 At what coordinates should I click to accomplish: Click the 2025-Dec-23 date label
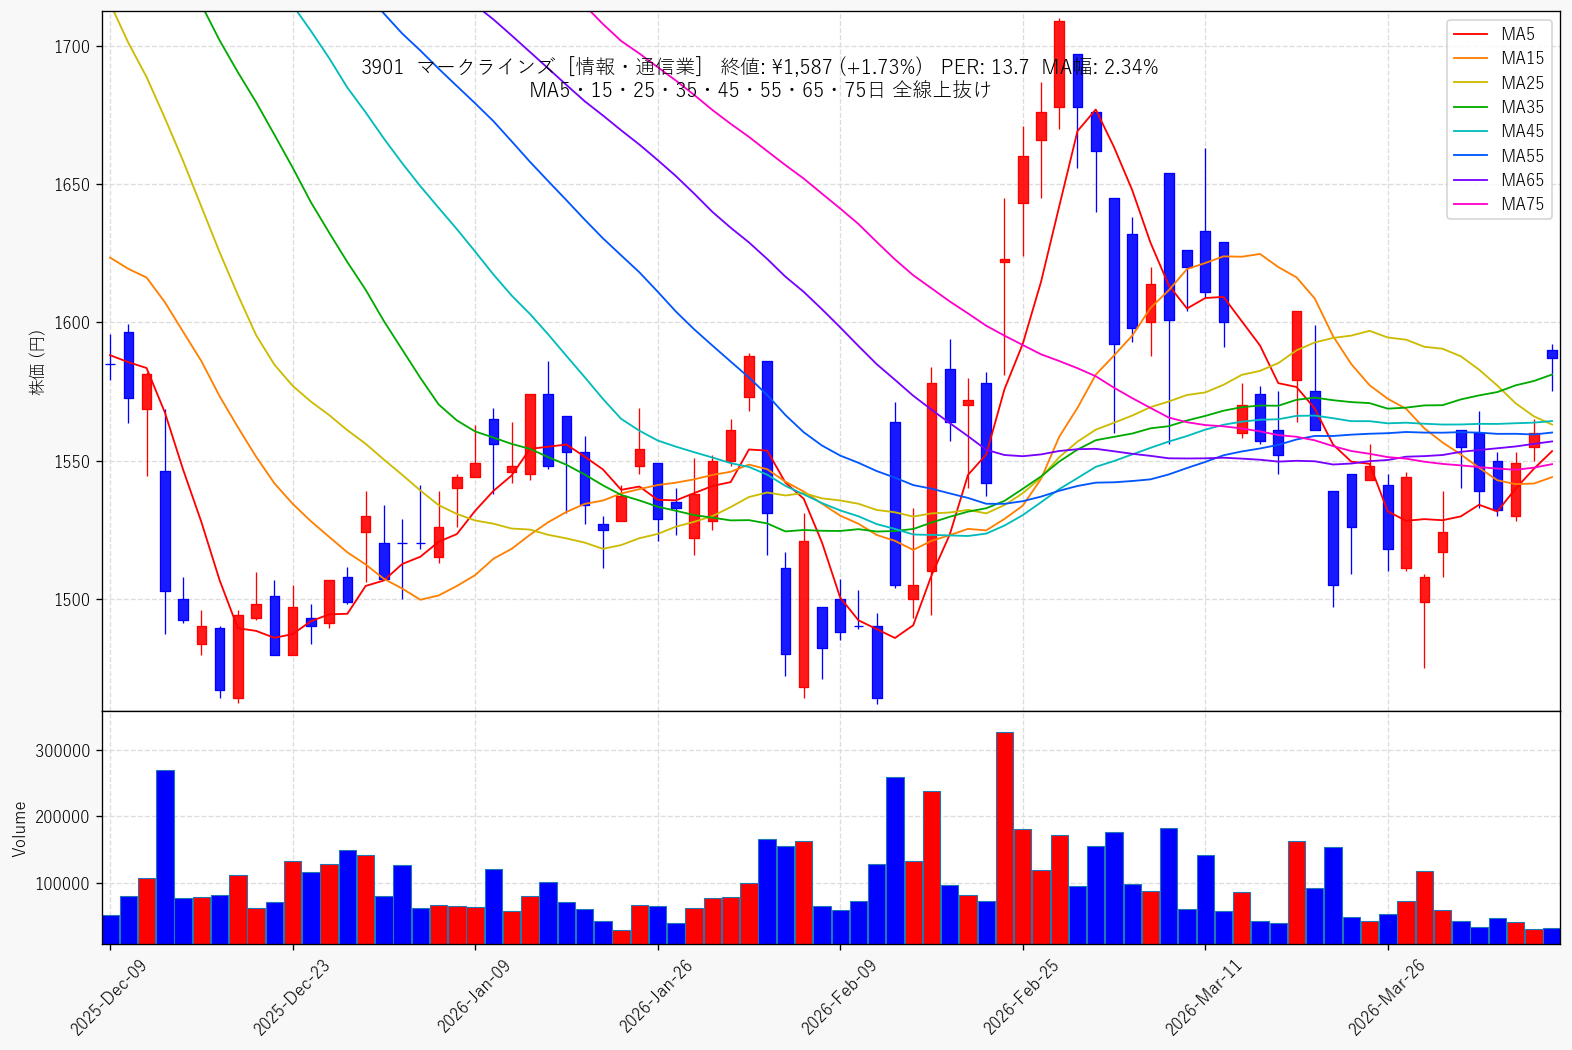point(290,996)
